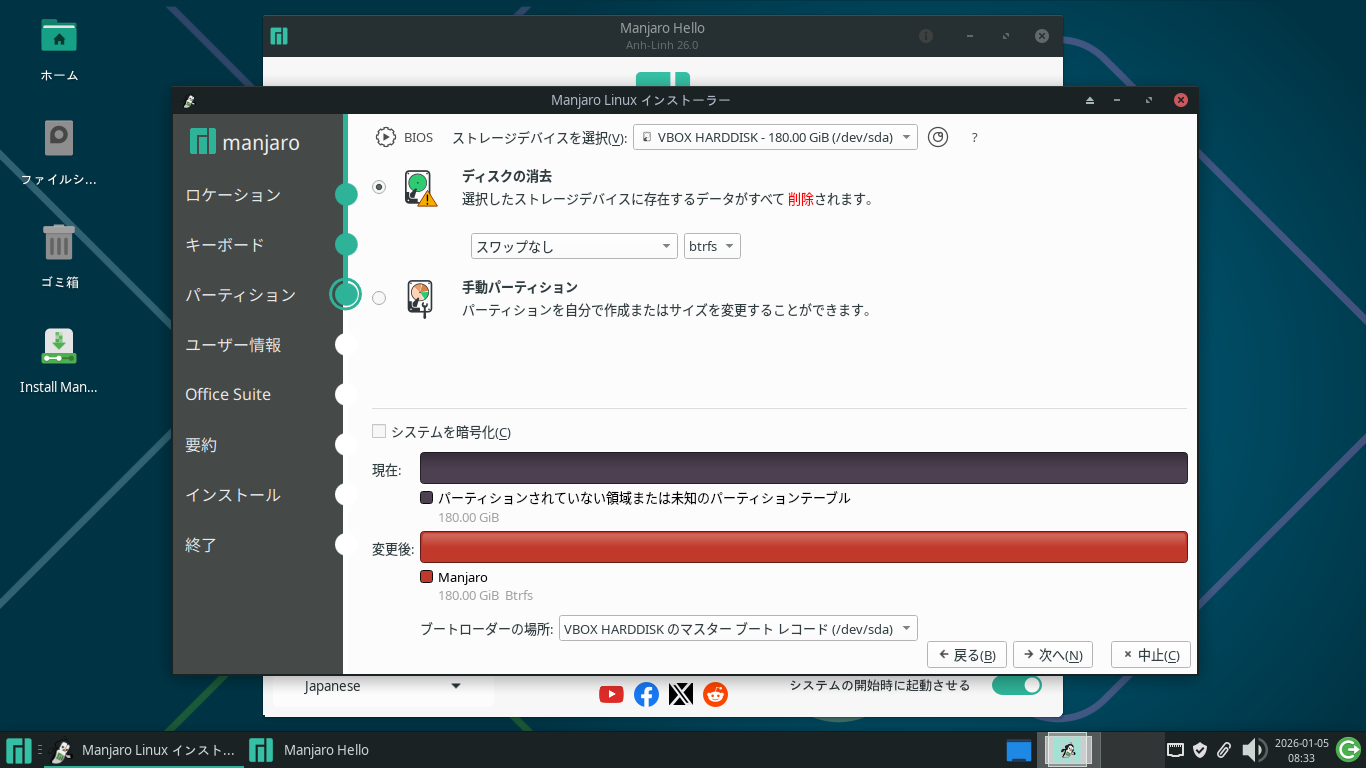Click the shield update tray icon
This screenshot has width=1366, height=768.
1200,750
